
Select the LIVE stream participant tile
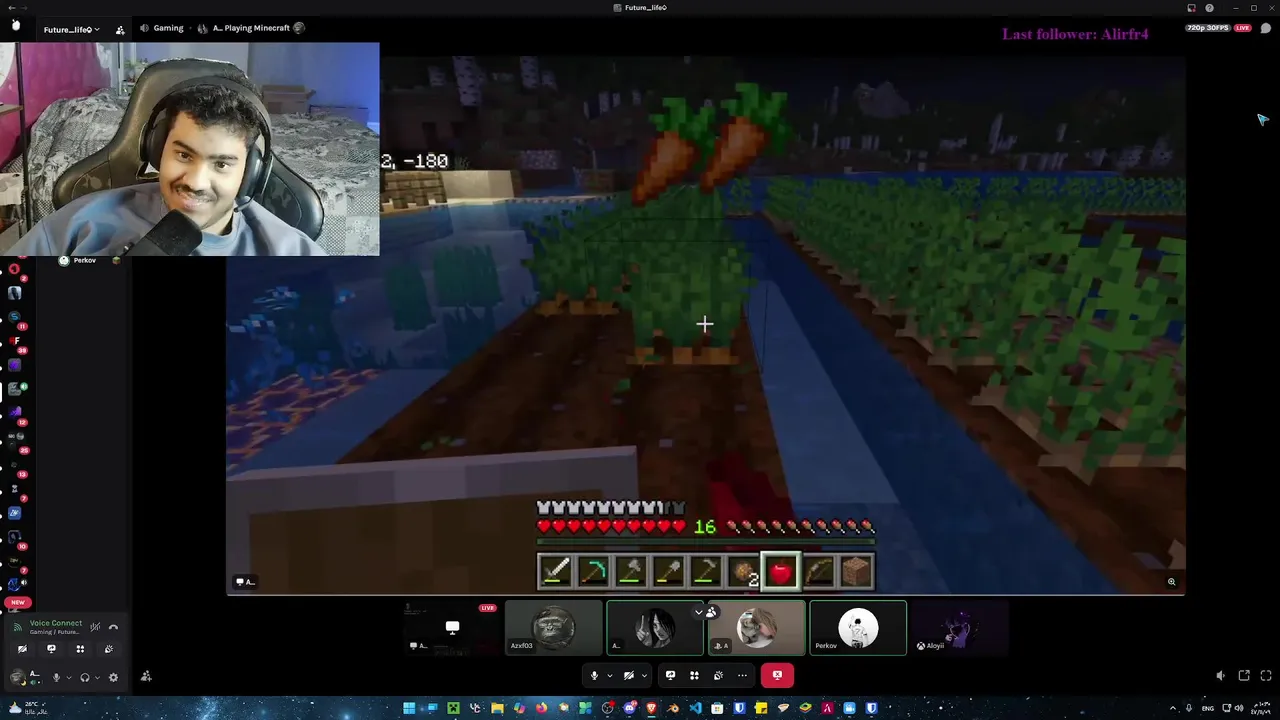[x=452, y=628]
